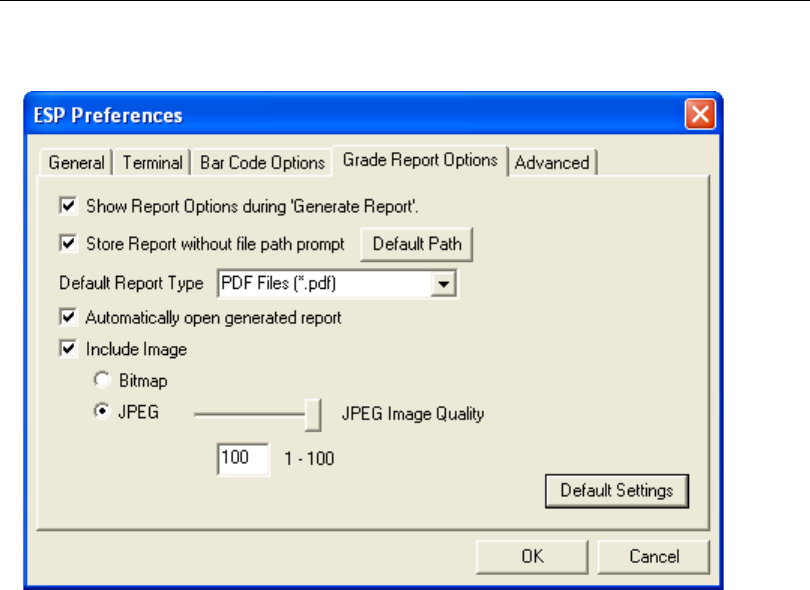Toggle Show Report Options during Generate Report
The width and height of the screenshot is (810, 590).
pyautogui.click(x=69, y=207)
